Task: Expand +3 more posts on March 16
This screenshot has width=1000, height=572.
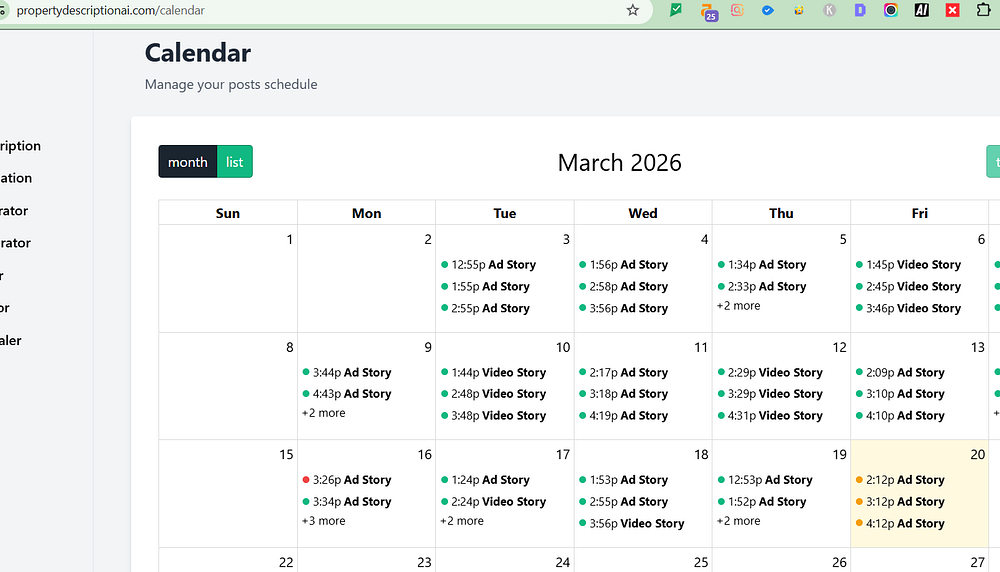Action: pos(323,520)
